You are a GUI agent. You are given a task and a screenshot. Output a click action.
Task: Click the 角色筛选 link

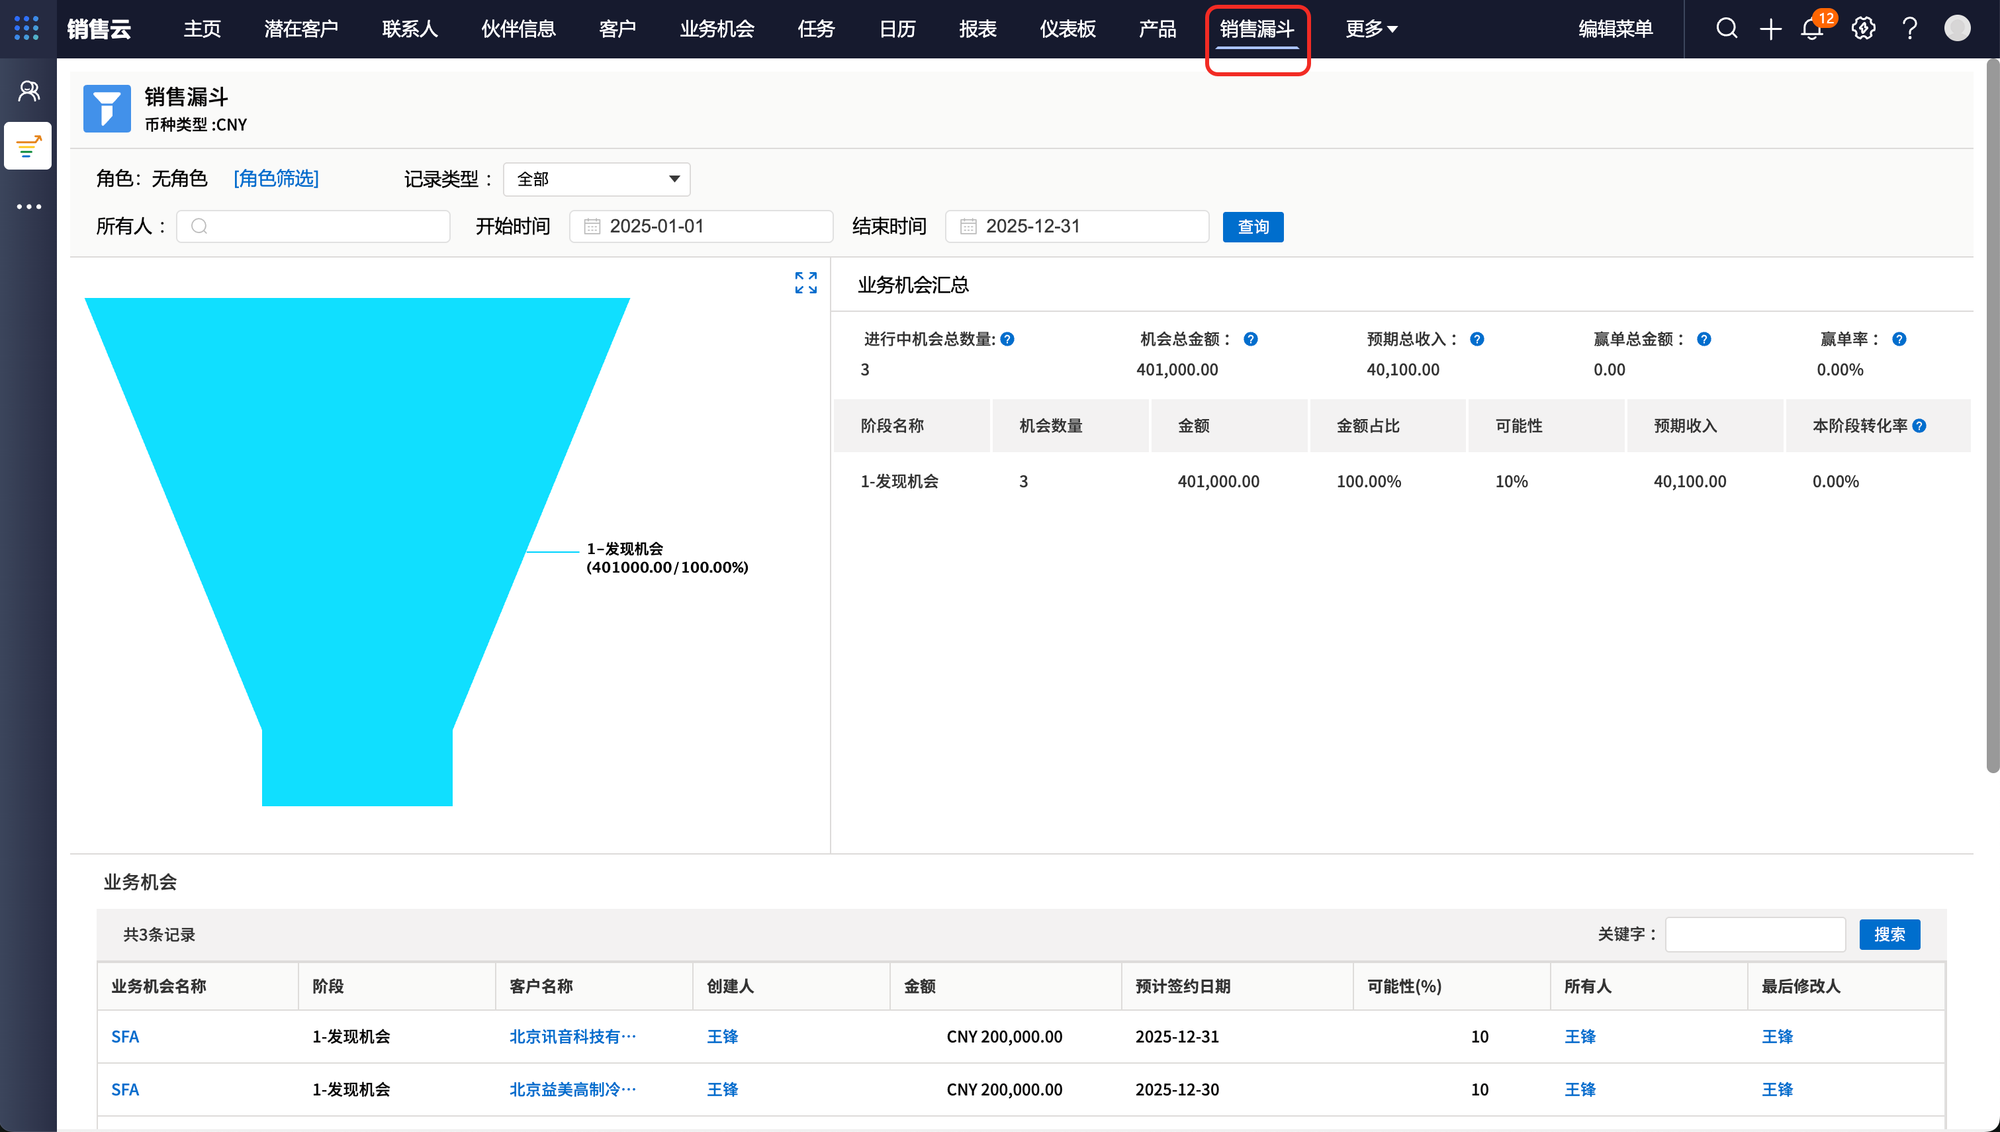click(276, 178)
